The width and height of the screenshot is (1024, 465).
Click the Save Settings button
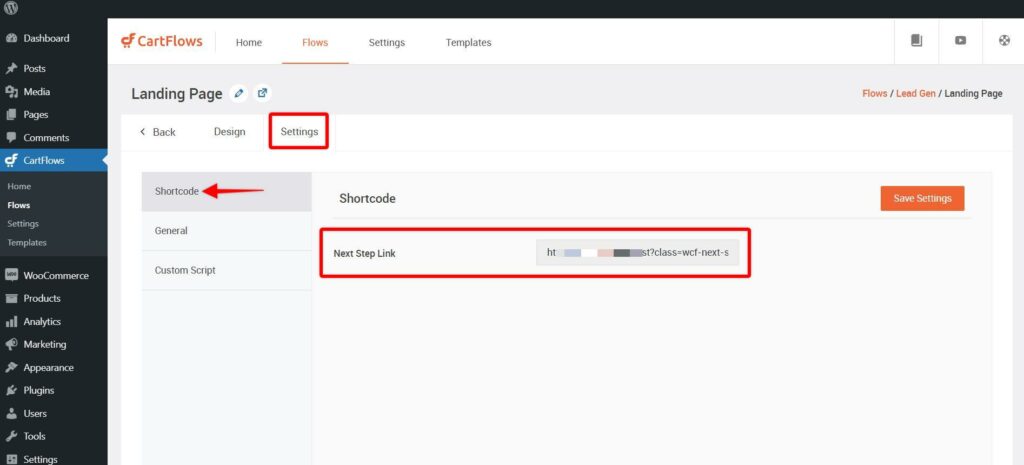click(x=922, y=199)
